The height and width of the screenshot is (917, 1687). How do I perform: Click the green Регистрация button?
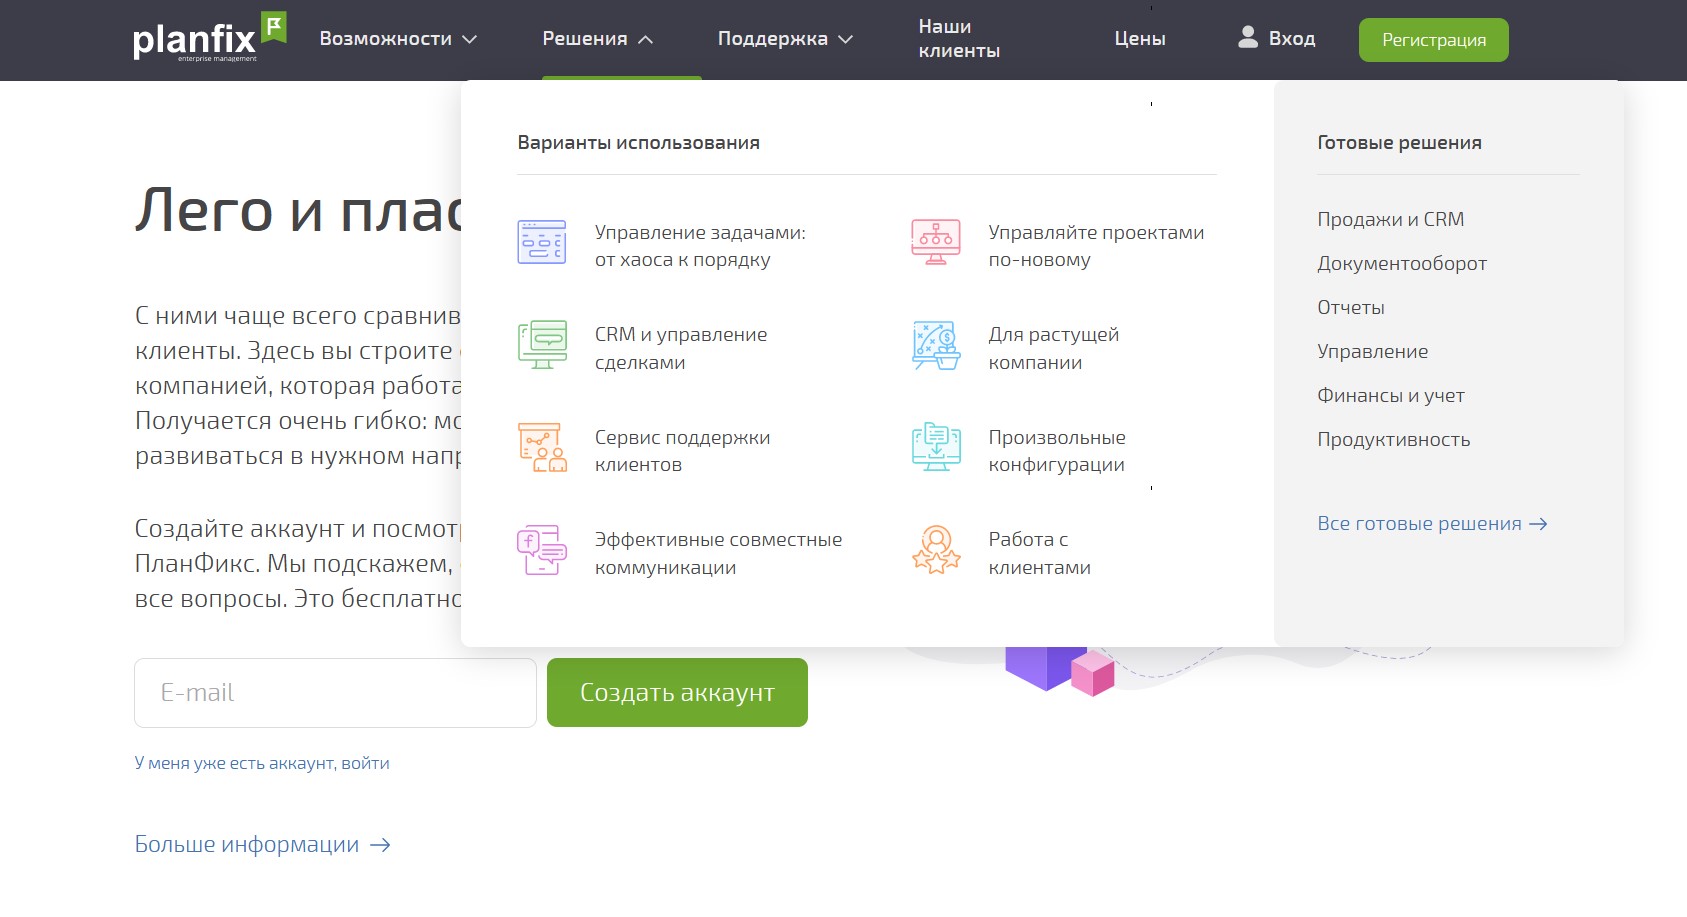tap(1433, 40)
